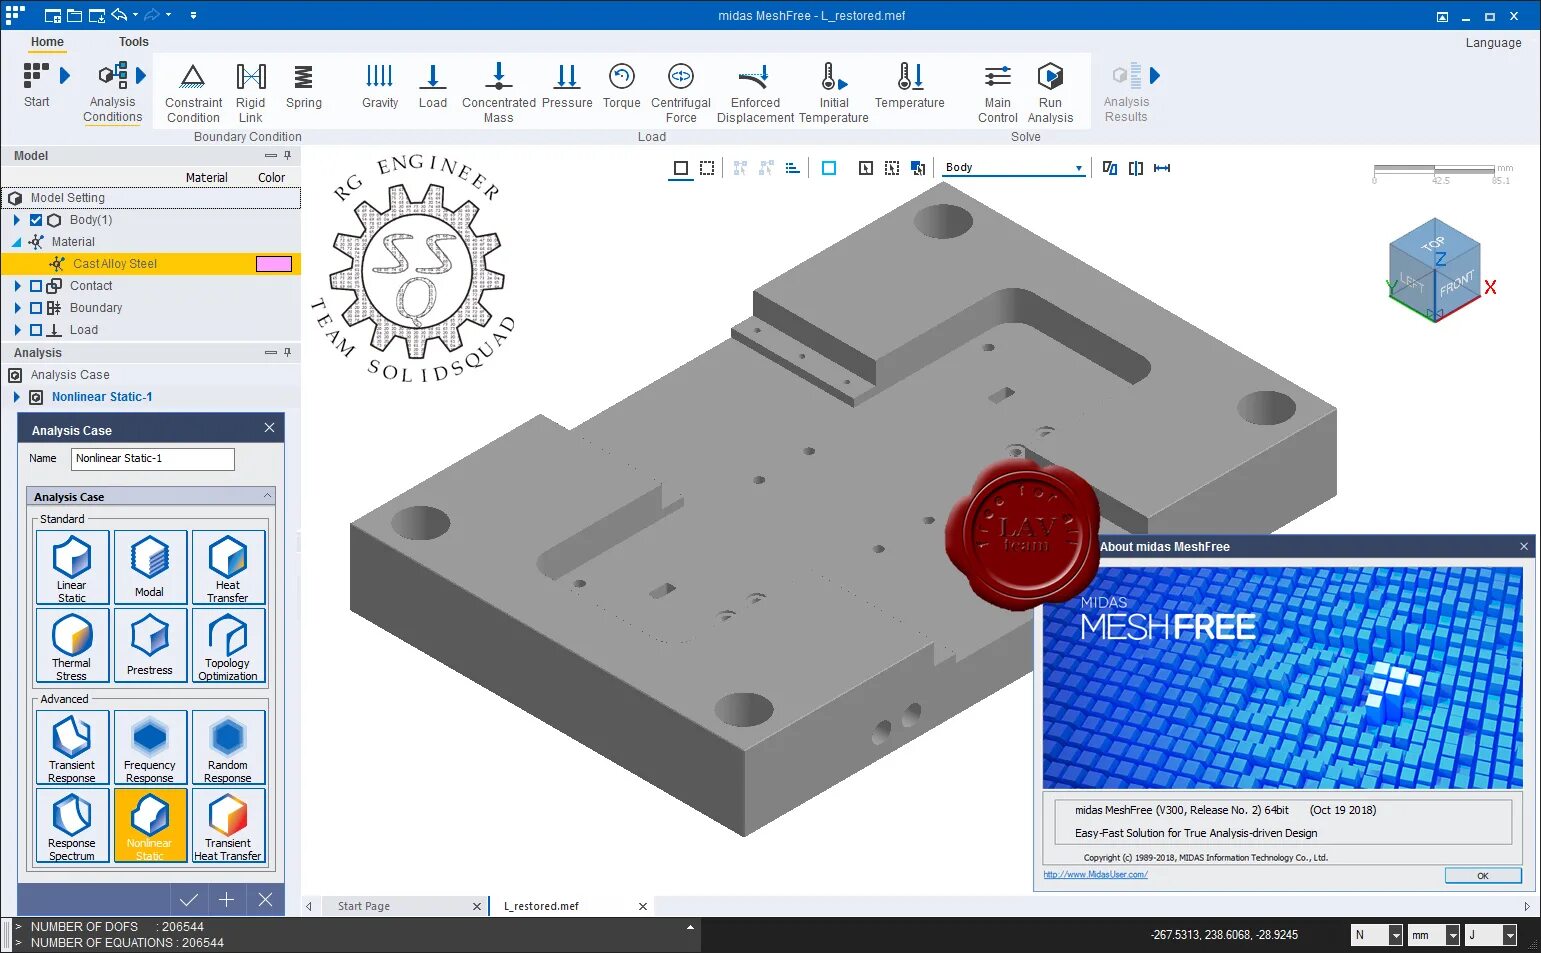Image resolution: width=1541 pixels, height=953 pixels.
Task: Click Run Analysis
Action: (x=1050, y=93)
